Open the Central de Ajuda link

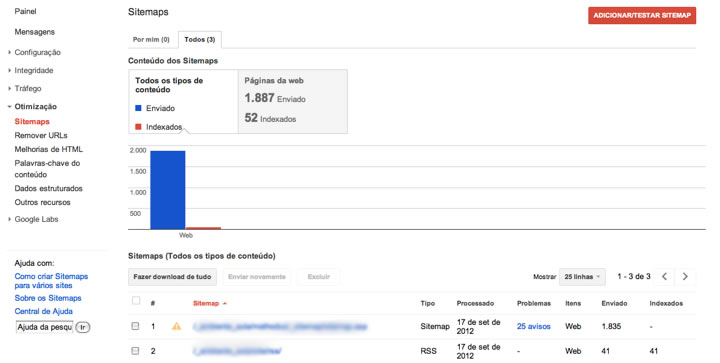click(x=44, y=311)
